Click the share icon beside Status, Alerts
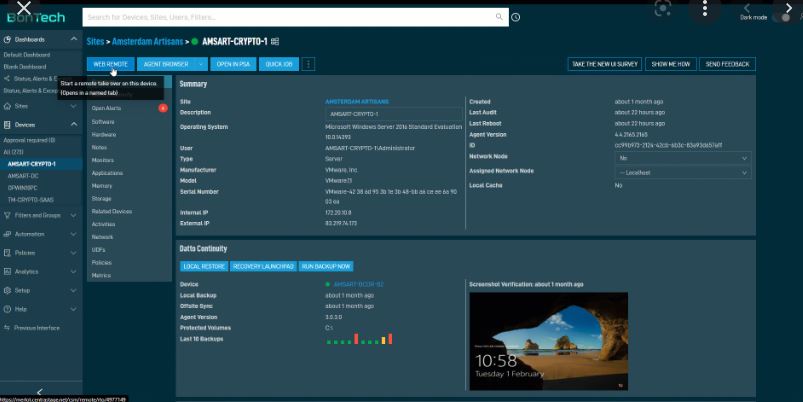The image size is (803, 402). click(7, 78)
